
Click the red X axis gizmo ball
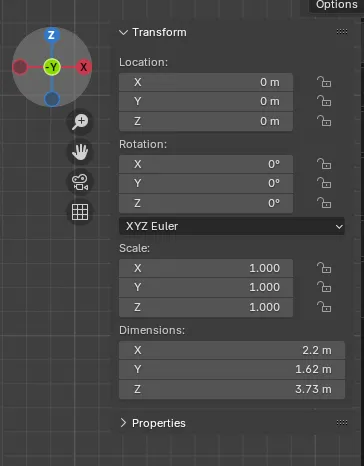pos(83,67)
